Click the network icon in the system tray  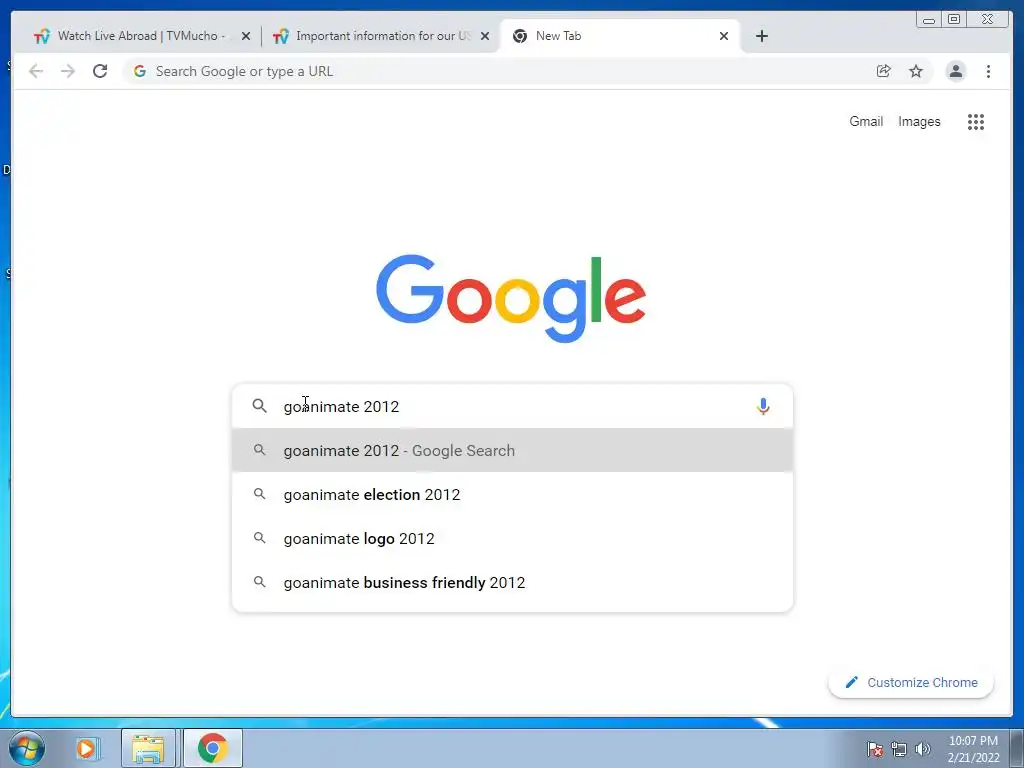point(899,749)
